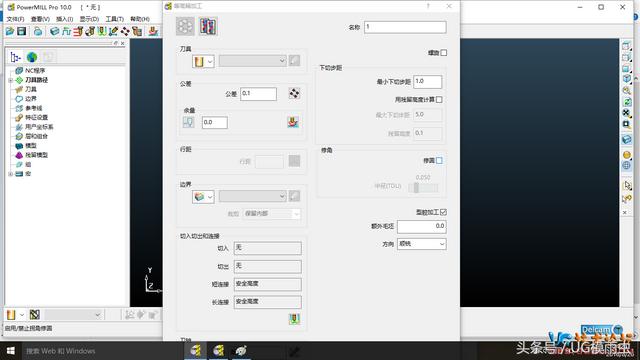The height and width of the screenshot is (360, 640).
Task: Open the bottom tool type dropdown arrow
Action: click(x=22, y=315)
